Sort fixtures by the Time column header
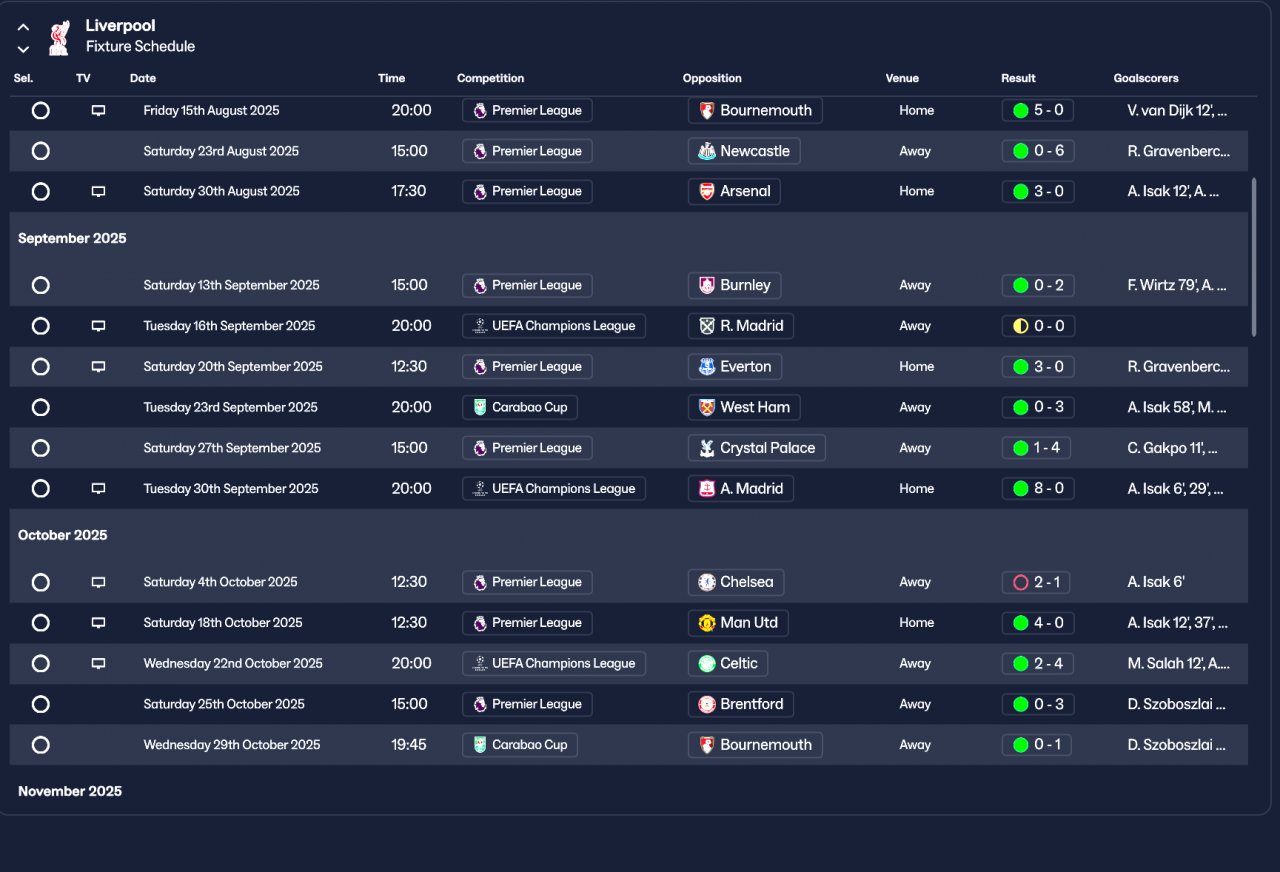The image size is (1280, 872). point(392,78)
